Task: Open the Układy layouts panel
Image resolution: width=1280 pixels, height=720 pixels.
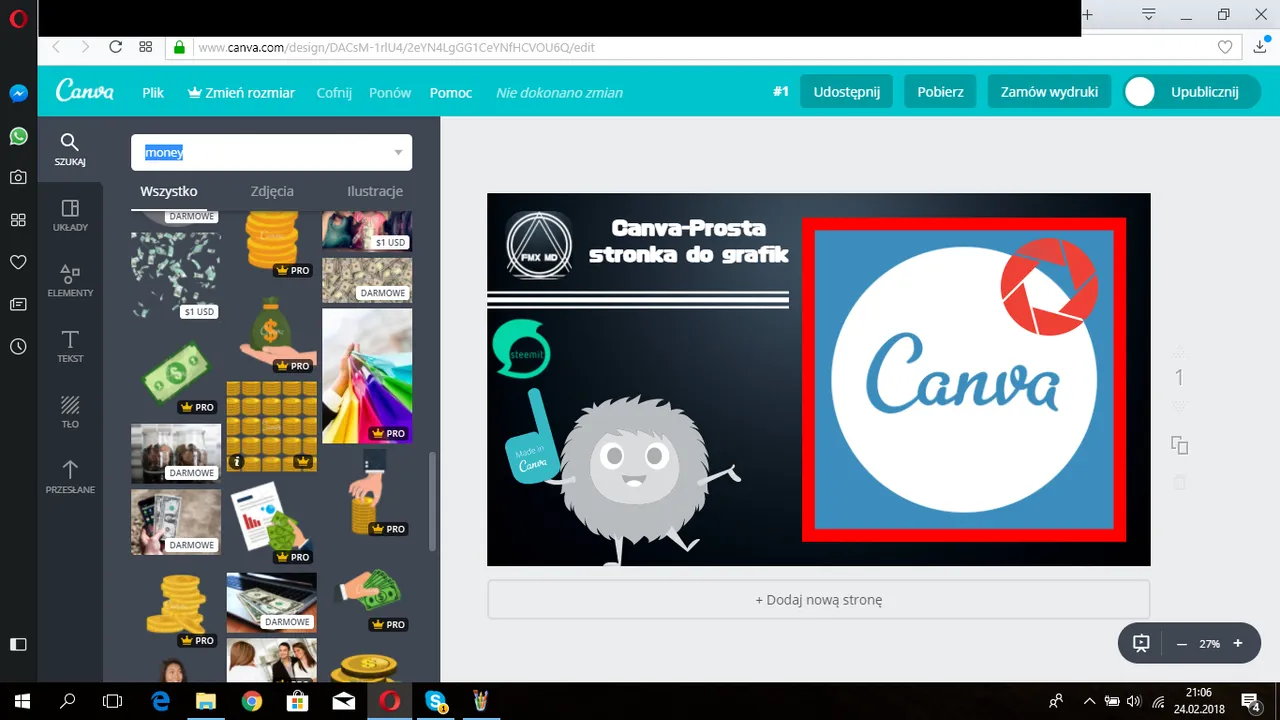Action: (x=70, y=215)
